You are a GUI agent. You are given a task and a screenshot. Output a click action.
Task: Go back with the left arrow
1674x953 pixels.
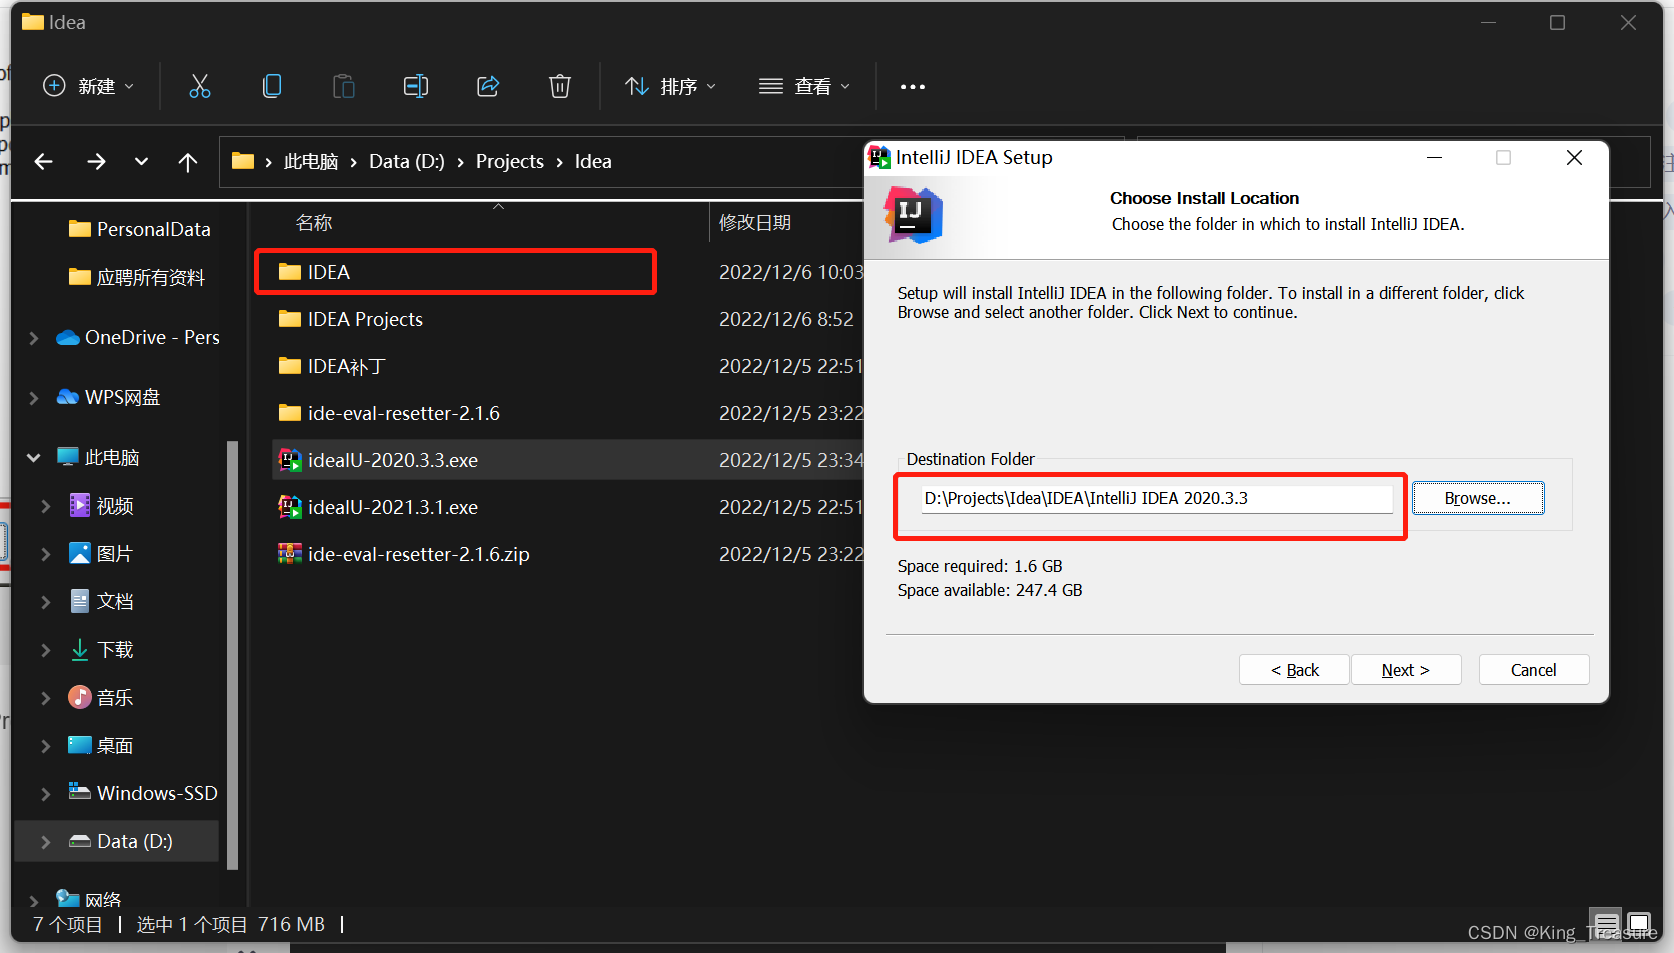click(43, 162)
